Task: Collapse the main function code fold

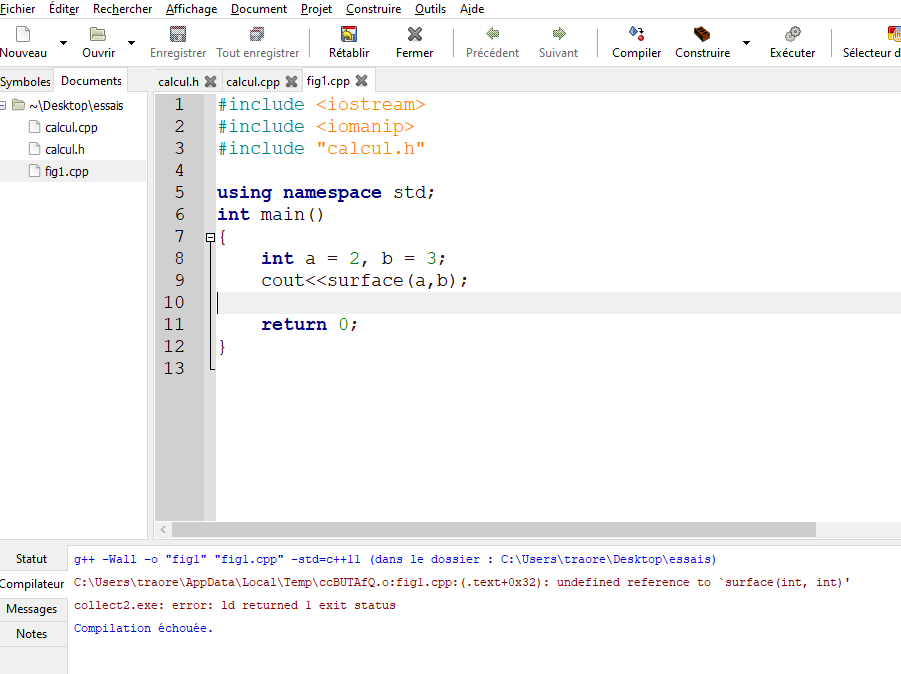Action: click(210, 237)
